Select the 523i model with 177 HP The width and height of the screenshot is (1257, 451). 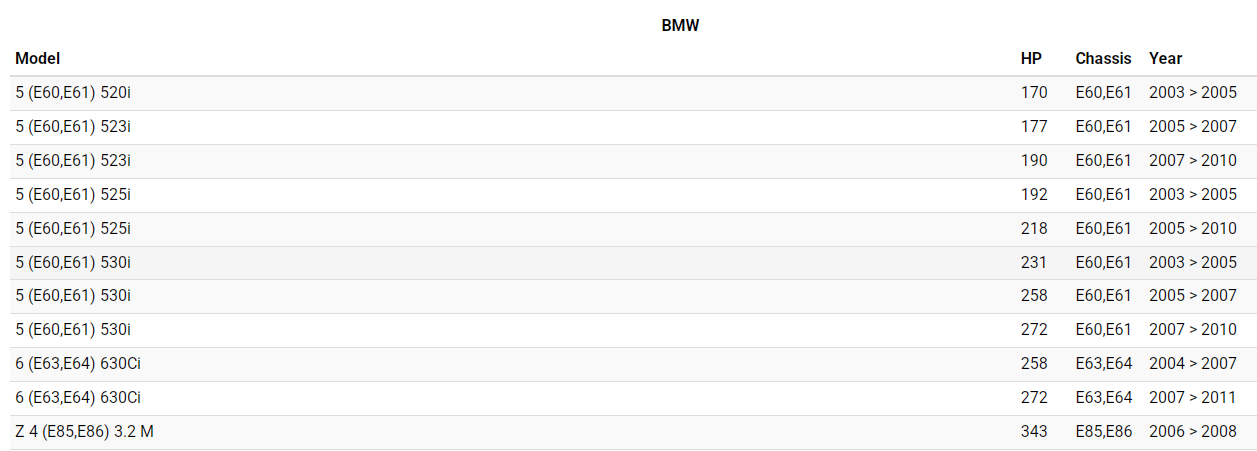(x=73, y=127)
